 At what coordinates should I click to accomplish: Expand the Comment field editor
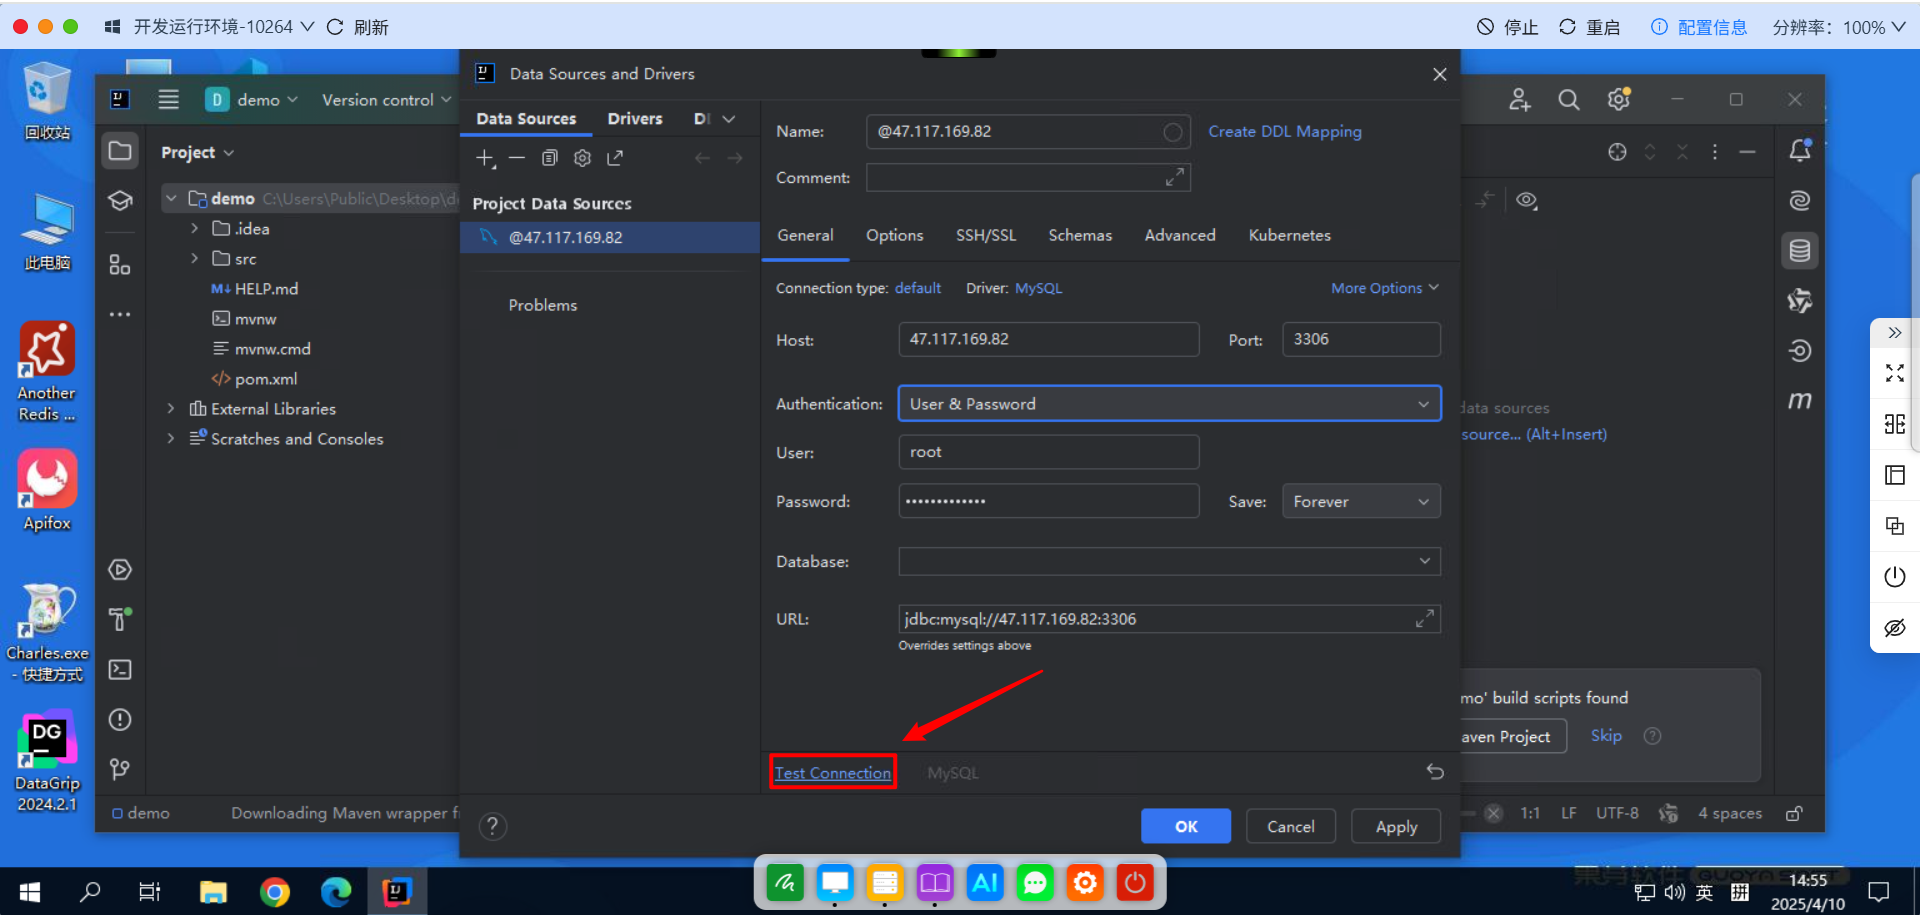1175,177
